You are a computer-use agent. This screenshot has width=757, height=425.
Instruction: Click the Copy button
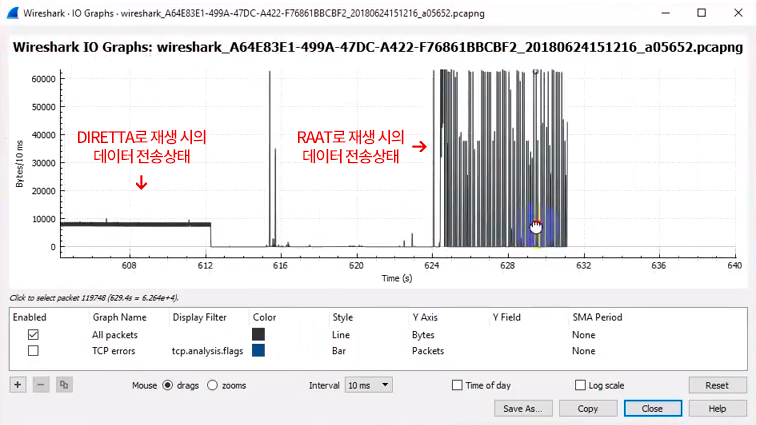(x=588, y=409)
